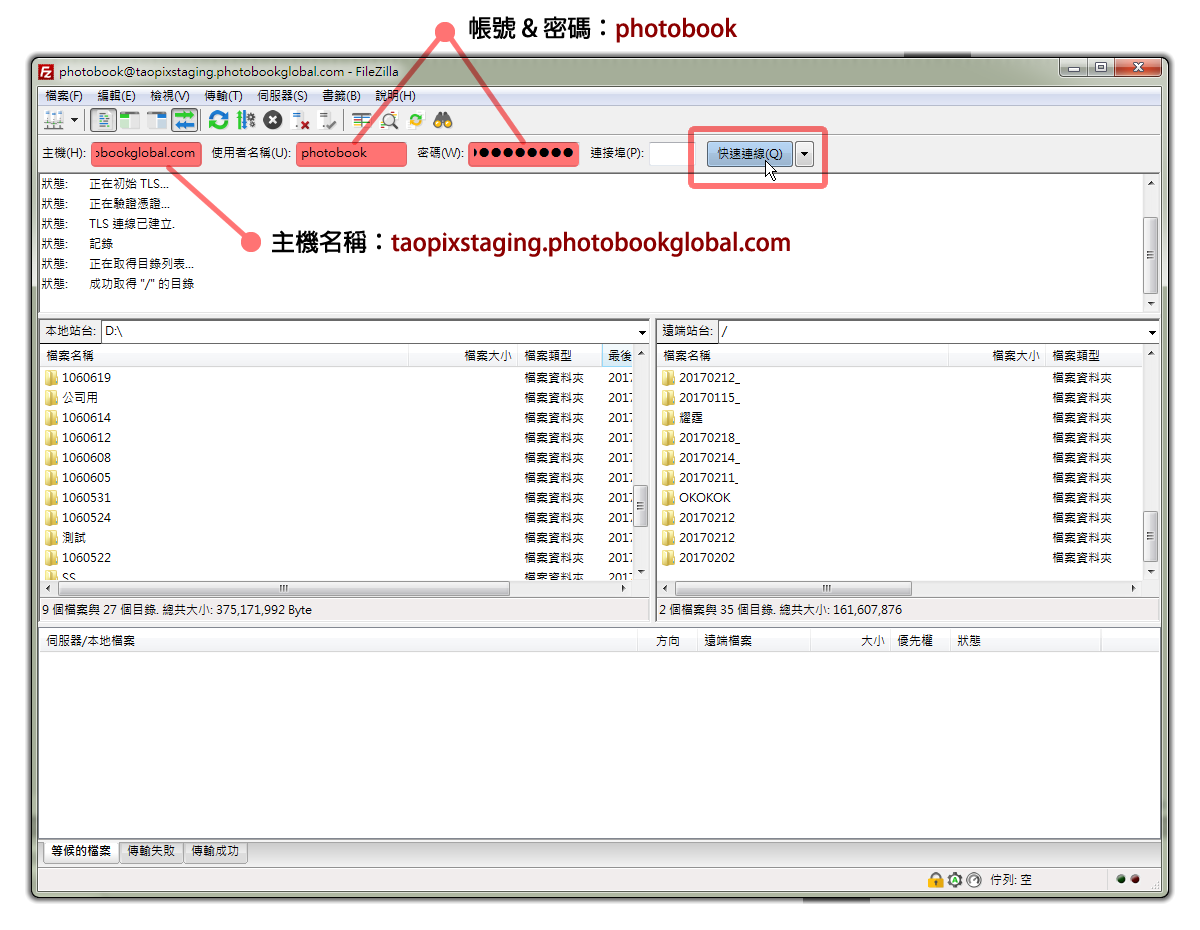Open the 傳輸(T) menu

tap(223, 96)
